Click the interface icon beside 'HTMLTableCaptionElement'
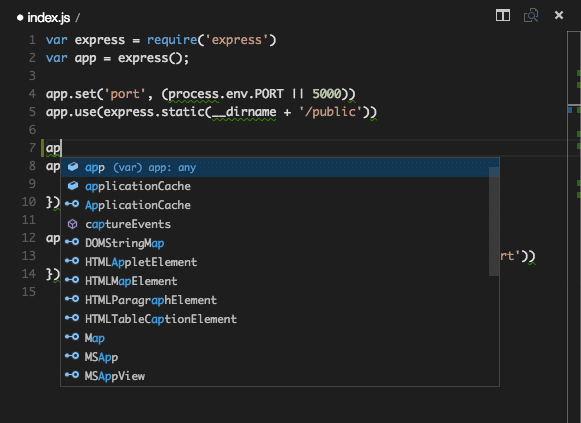Screen dimensions: 581x423 (72, 318)
